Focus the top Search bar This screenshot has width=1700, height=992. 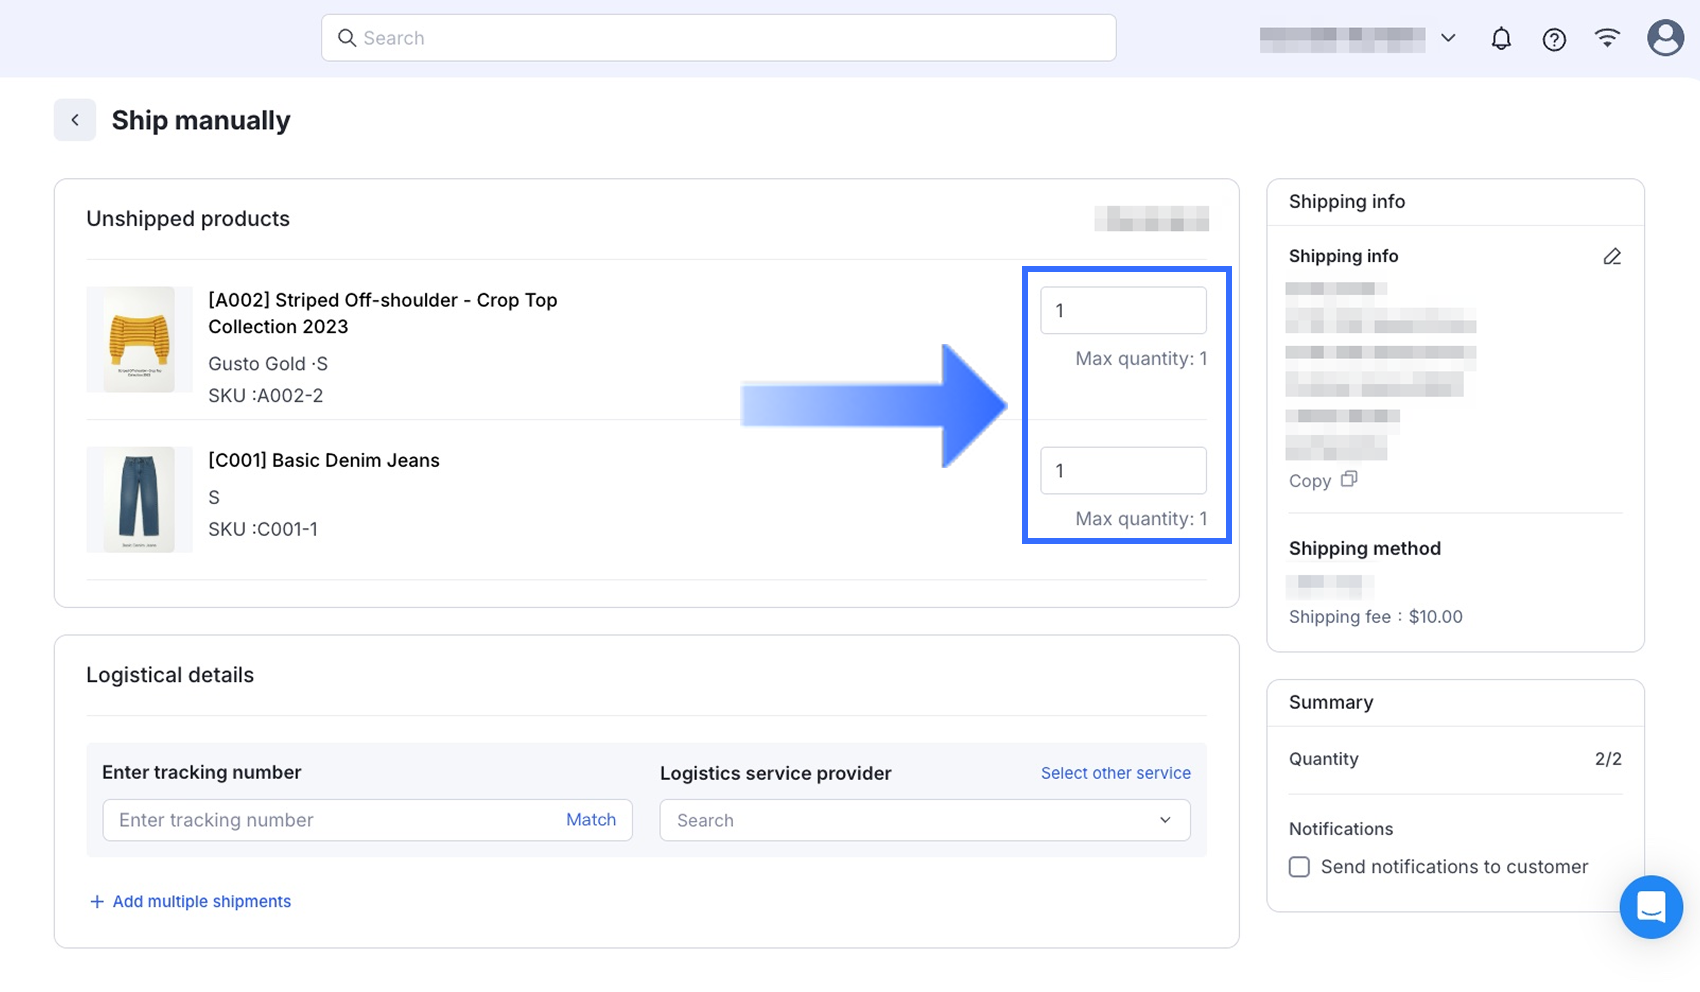pos(718,38)
